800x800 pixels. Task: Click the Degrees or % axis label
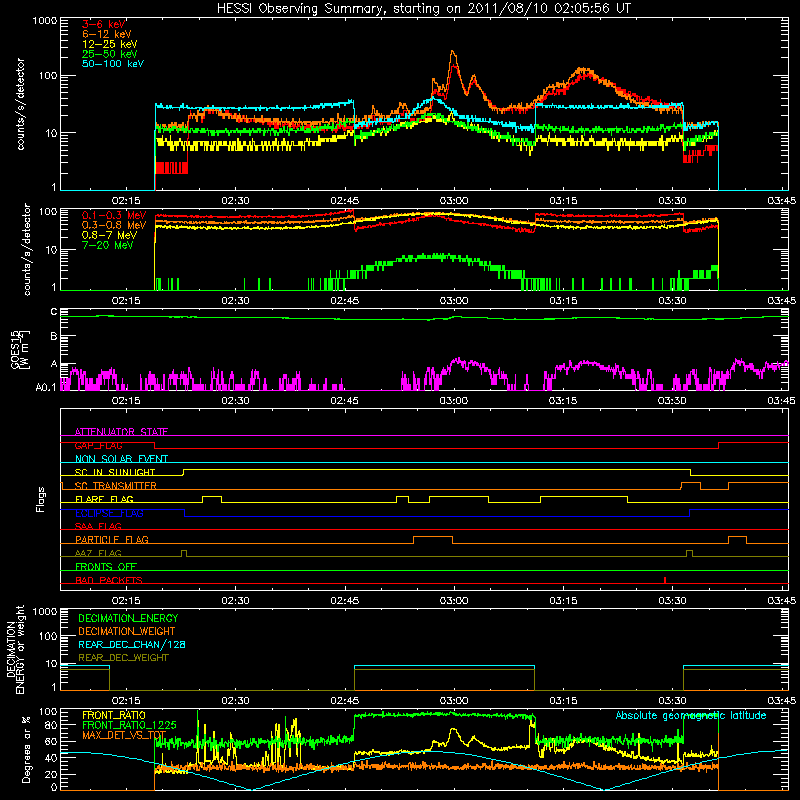tap(26, 750)
